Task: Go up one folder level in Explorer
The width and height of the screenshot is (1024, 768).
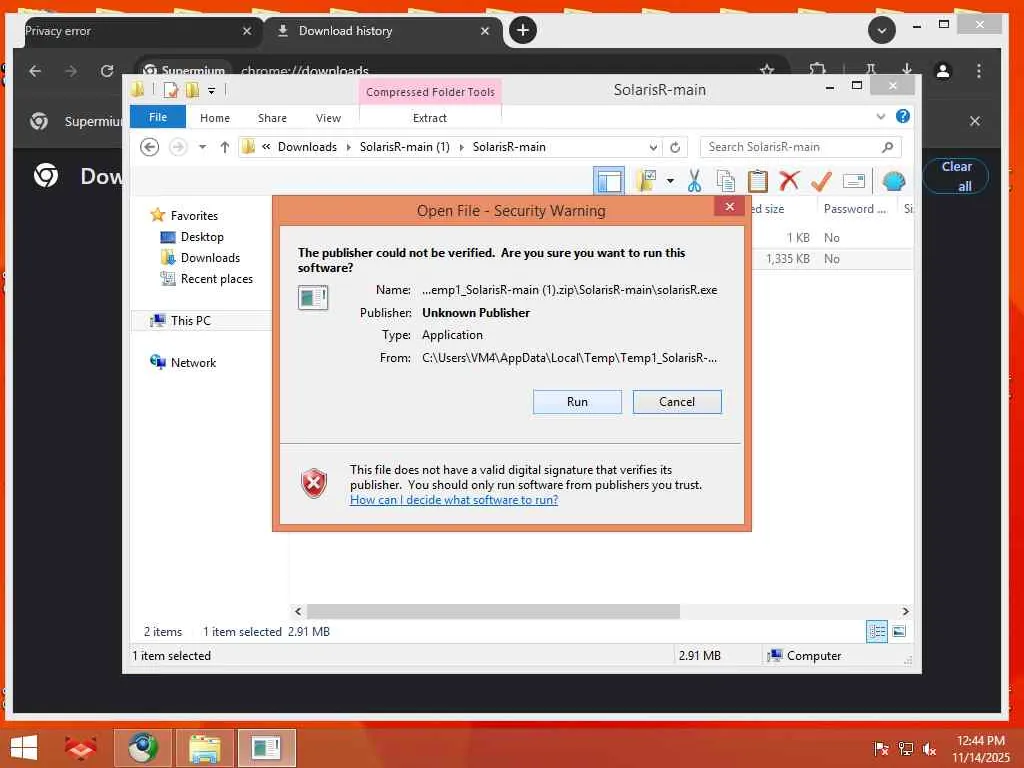Action: [x=225, y=147]
